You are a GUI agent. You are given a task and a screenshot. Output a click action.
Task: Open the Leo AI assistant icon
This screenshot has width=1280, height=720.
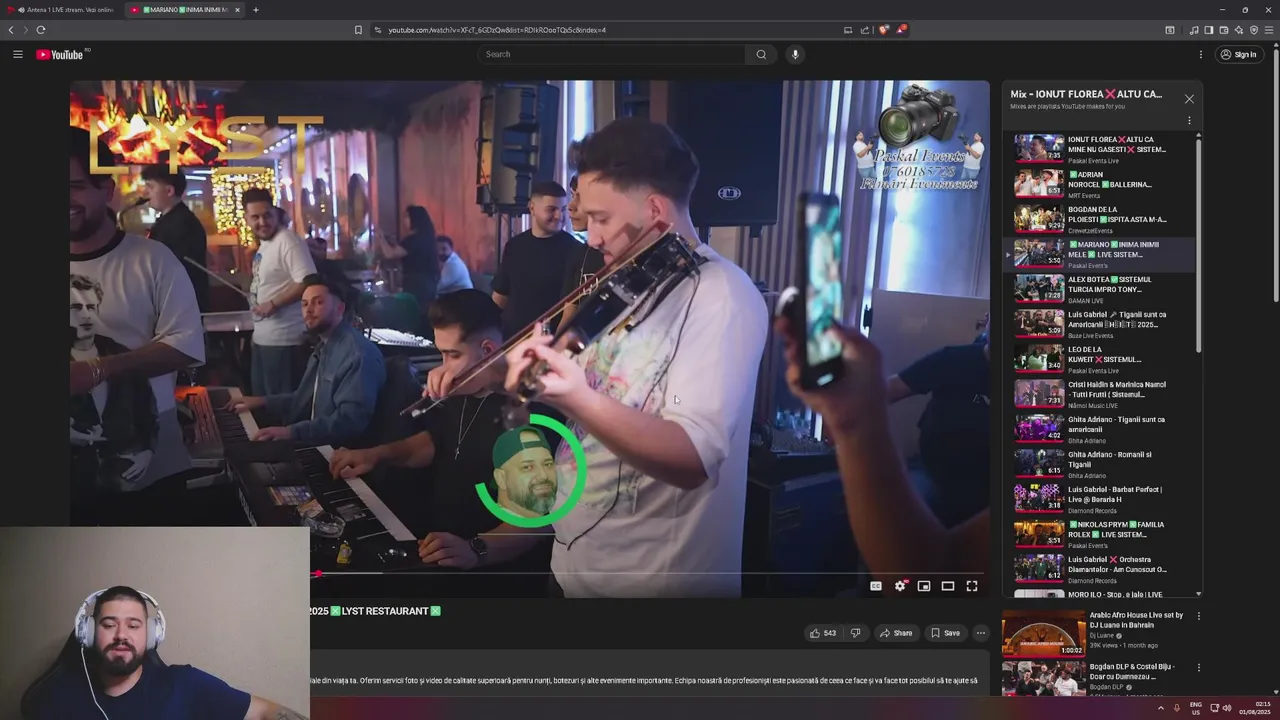click(1239, 30)
